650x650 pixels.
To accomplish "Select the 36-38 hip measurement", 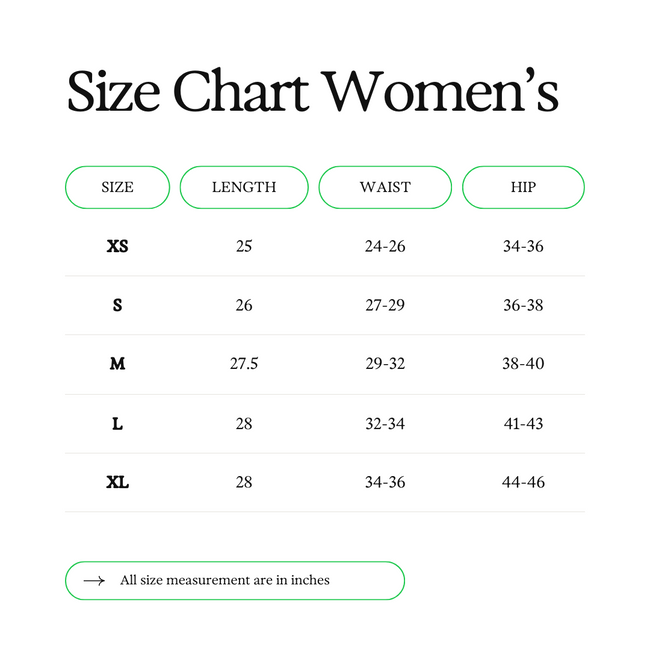I will 523,305.
